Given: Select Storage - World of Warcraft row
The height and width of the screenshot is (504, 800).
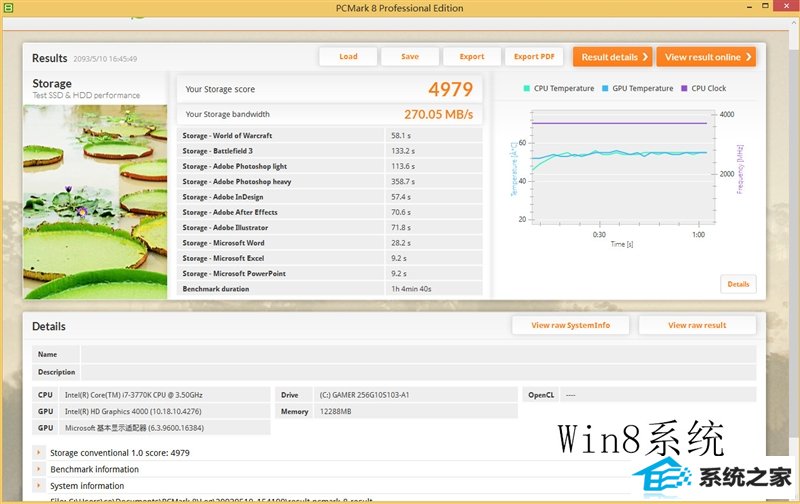Looking at the screenshot, I should click(330, 136).
